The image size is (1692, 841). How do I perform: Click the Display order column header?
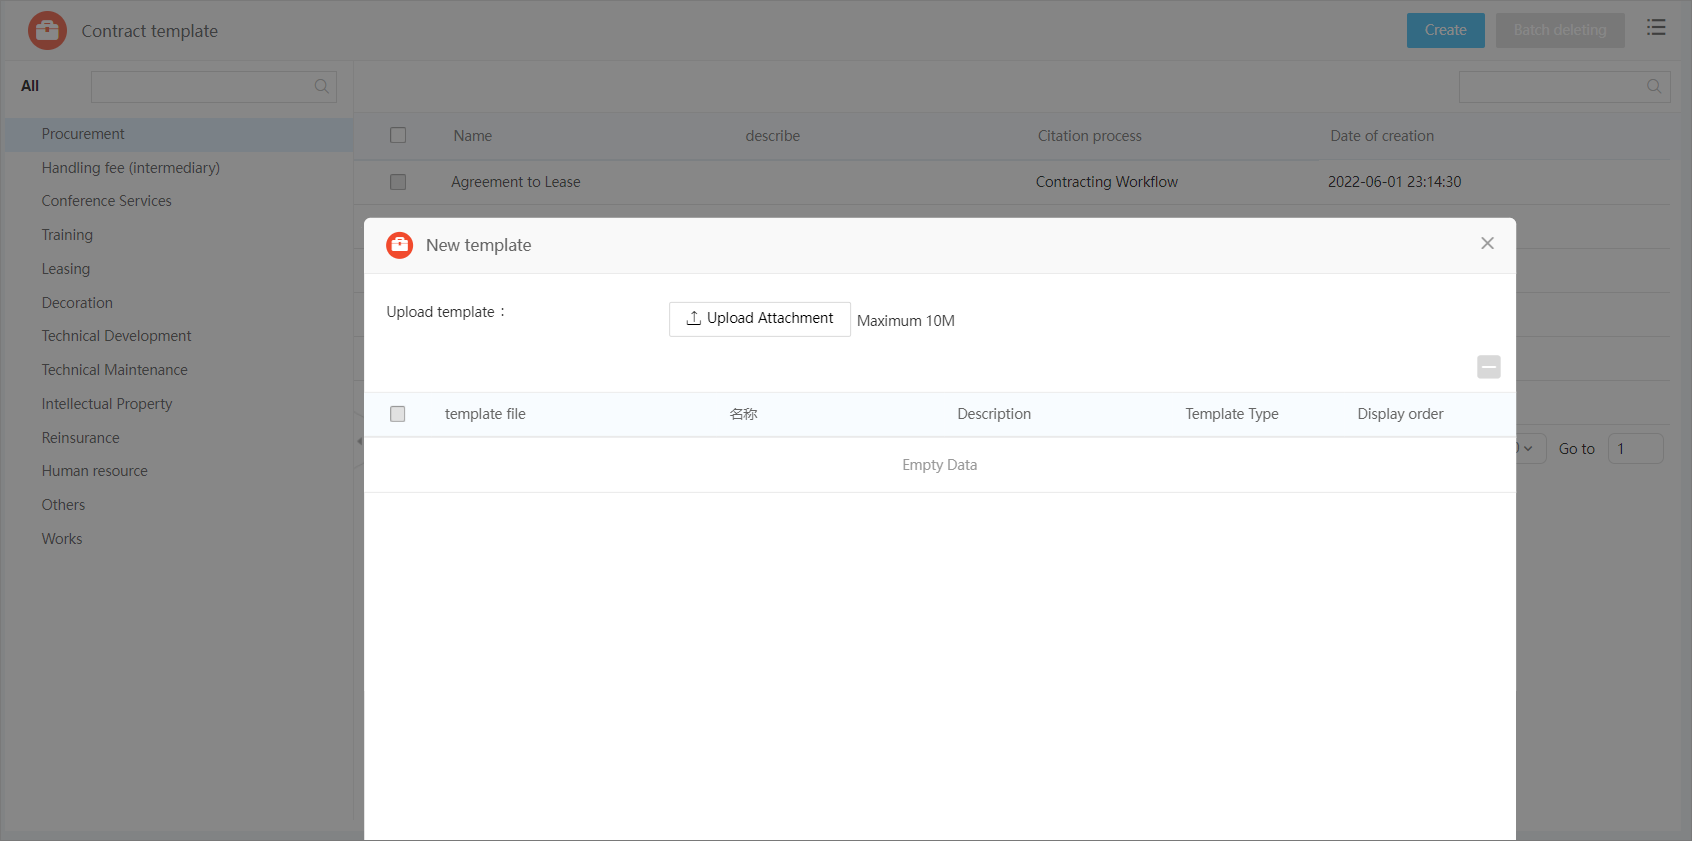click(1400, 414)
